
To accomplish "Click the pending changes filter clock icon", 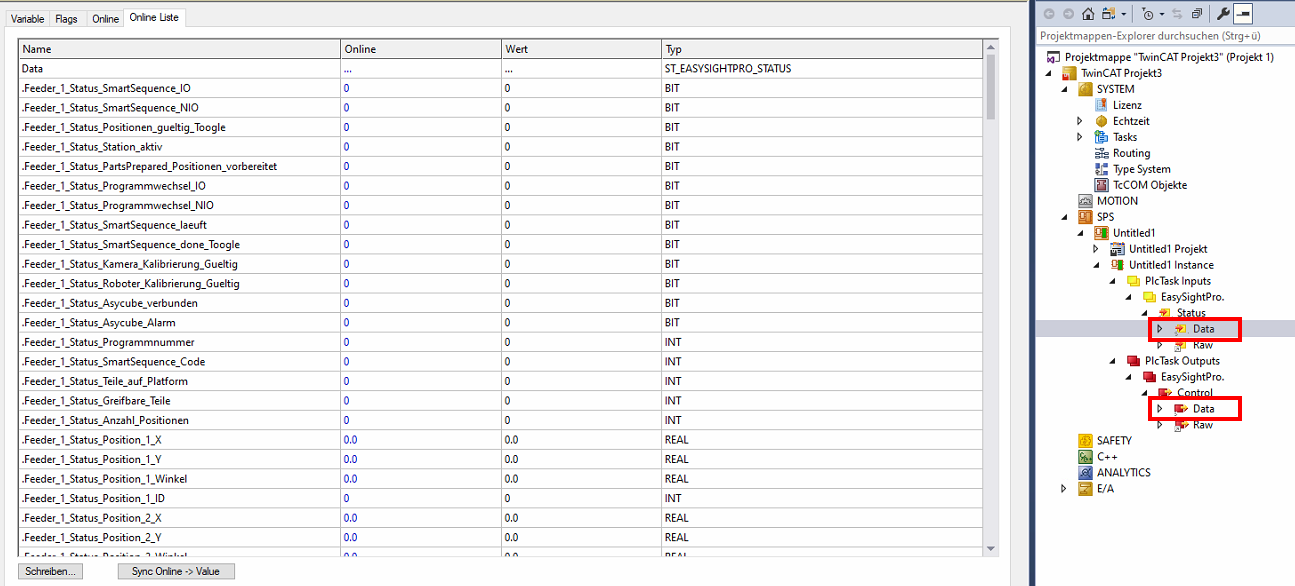I will pos(1147,14).
